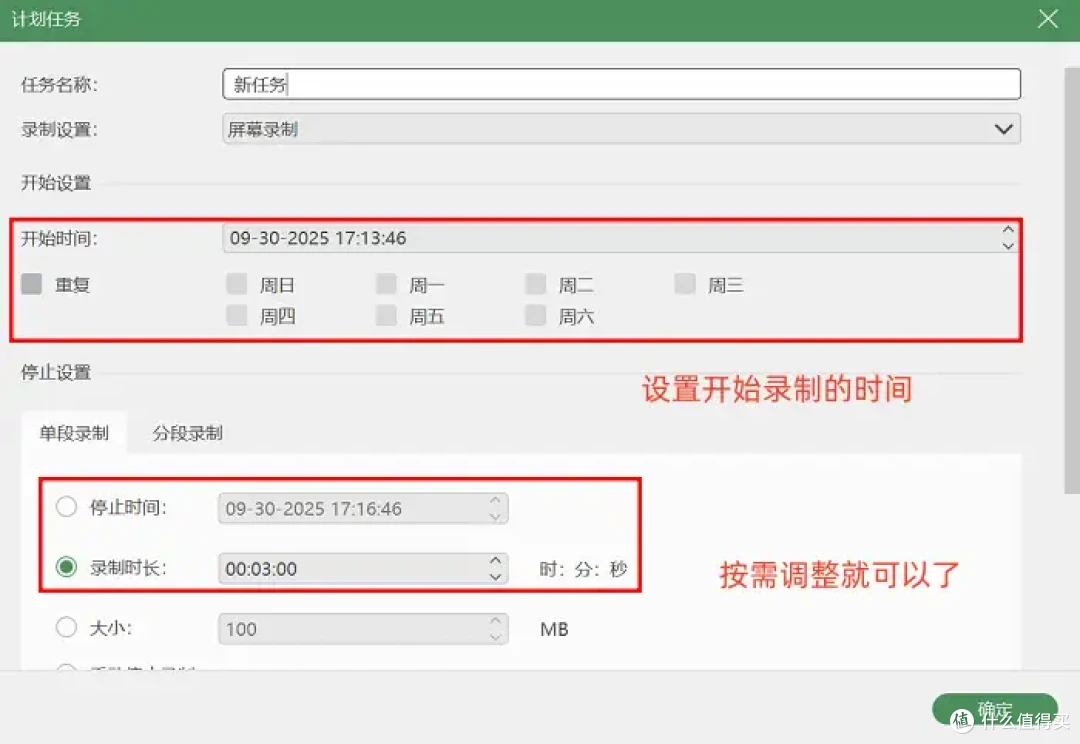Check the 周二 checkbox
Viewport: 1080px width, 744px height.
[536, 284]
